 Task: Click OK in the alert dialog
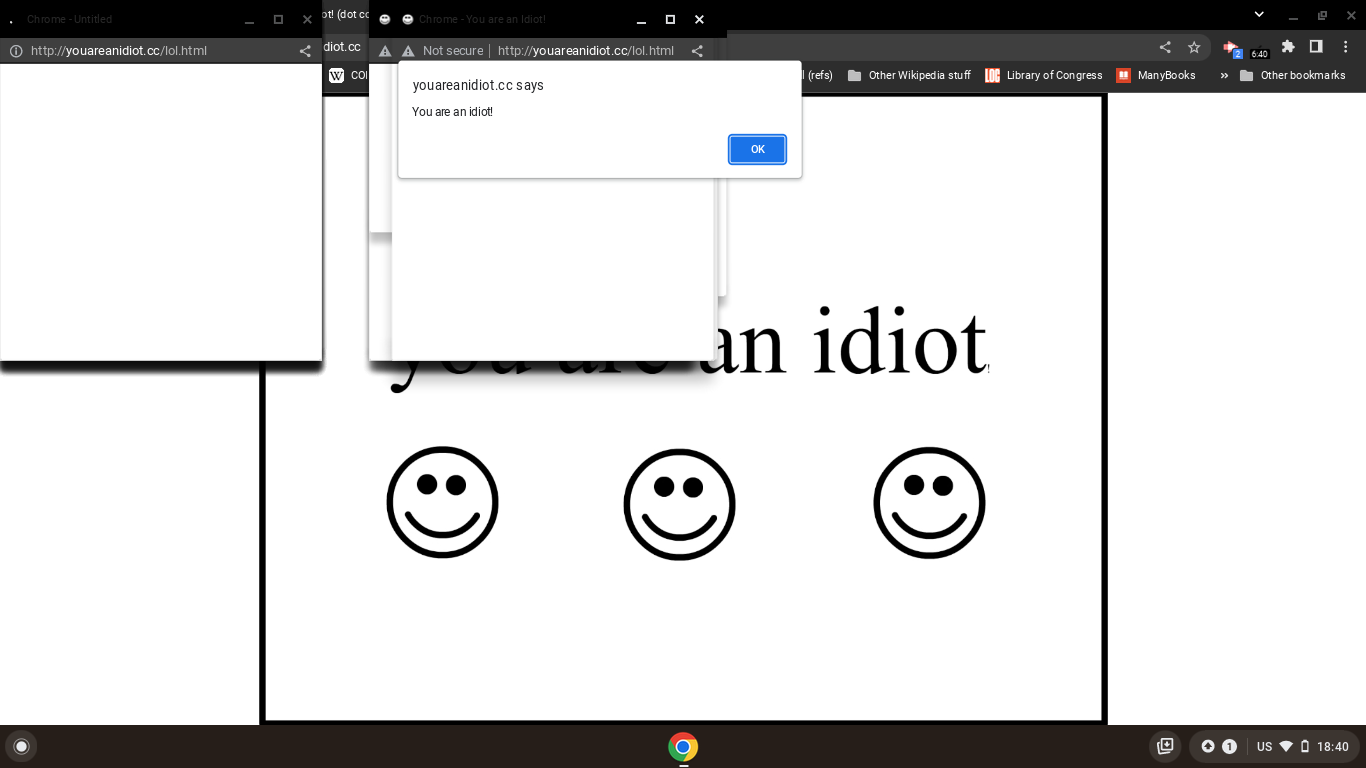coord(757,149)
